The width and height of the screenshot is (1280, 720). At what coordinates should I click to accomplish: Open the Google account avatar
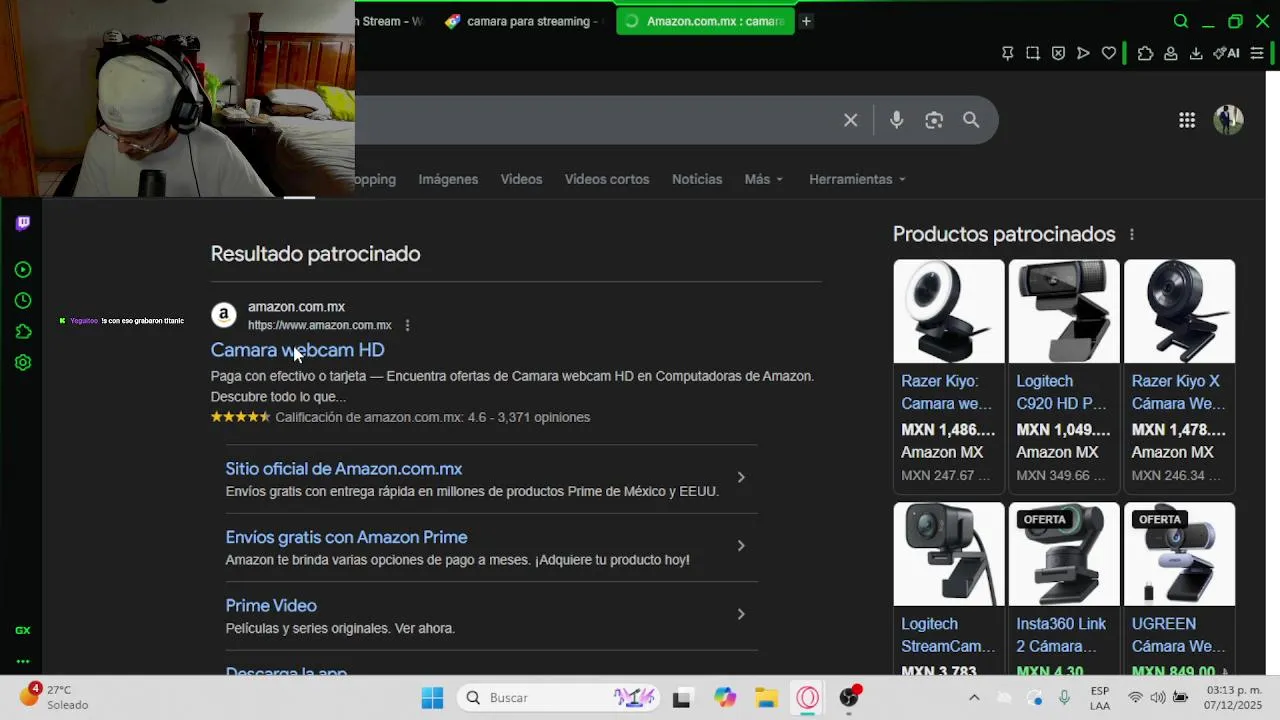point(1228,120)
